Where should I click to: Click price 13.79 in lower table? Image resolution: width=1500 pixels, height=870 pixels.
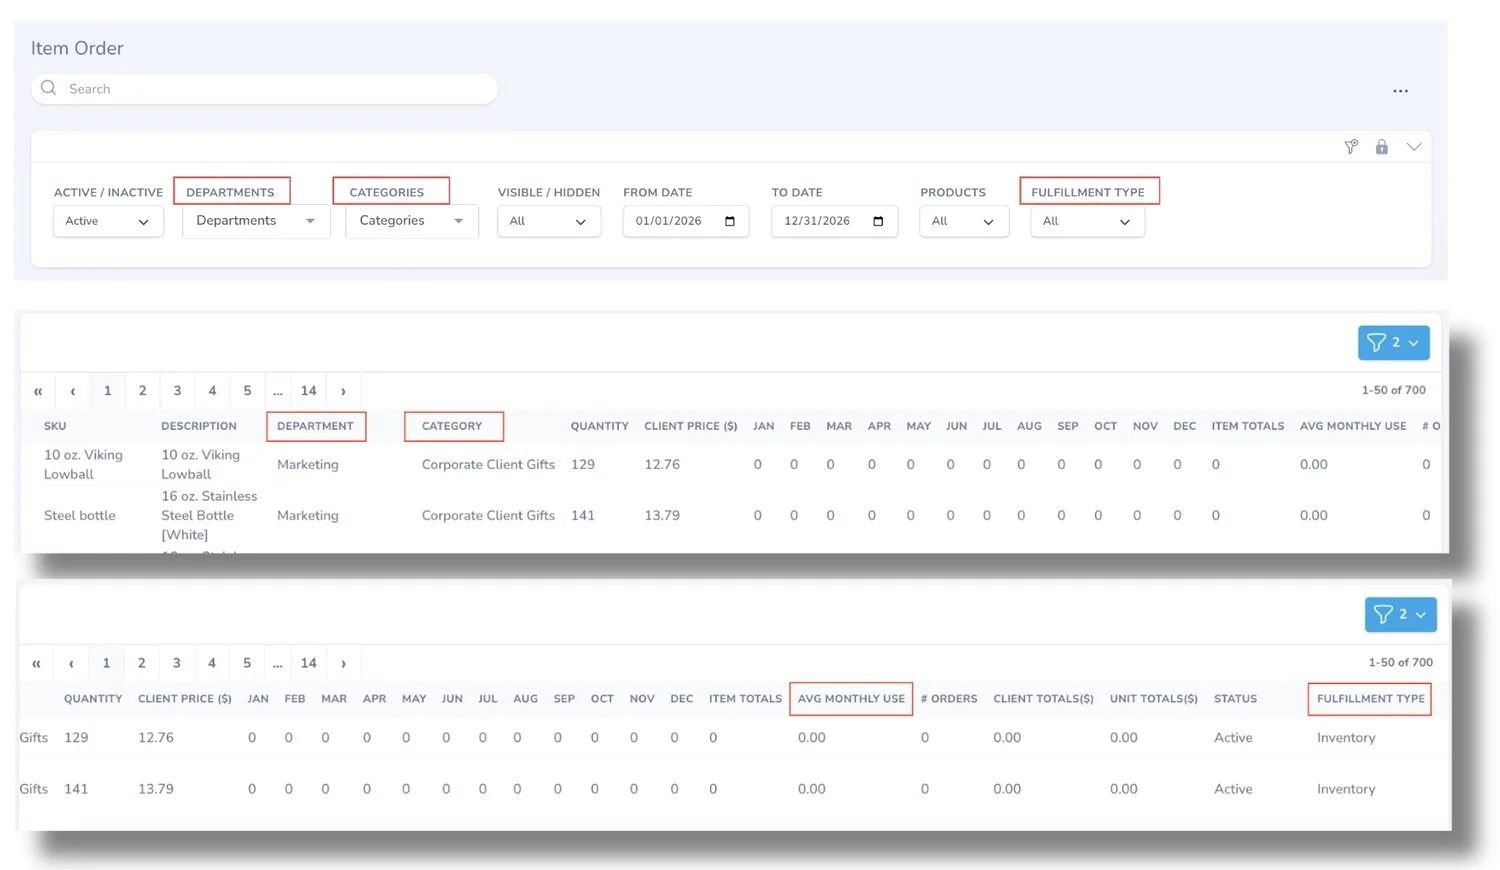click(156, 789)
